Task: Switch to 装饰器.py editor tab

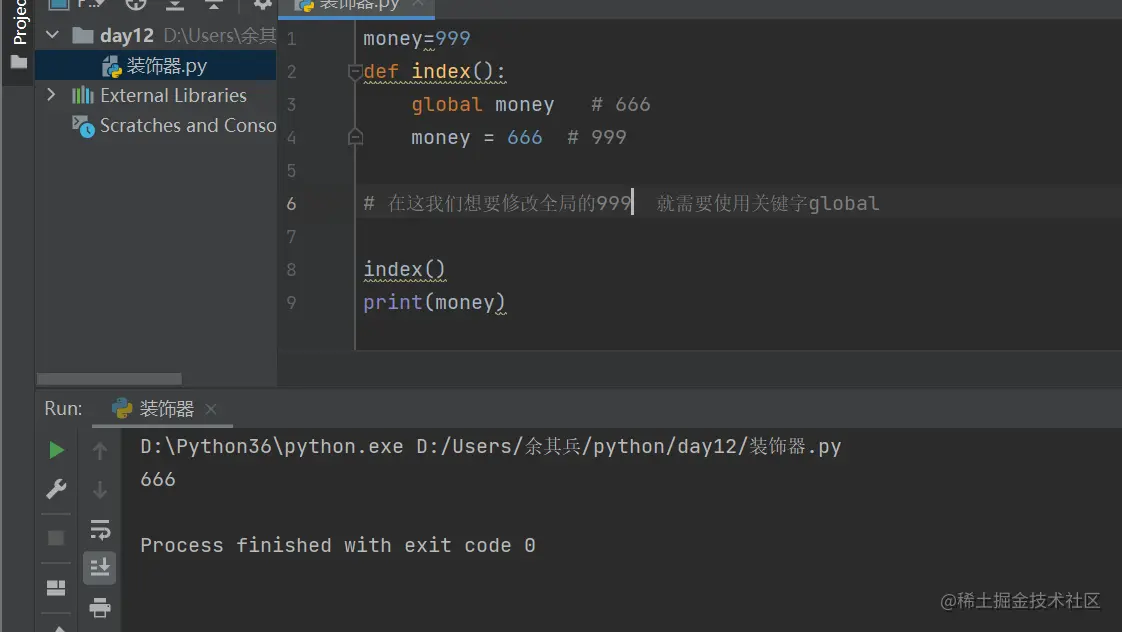Action: (x=357, y=6)
